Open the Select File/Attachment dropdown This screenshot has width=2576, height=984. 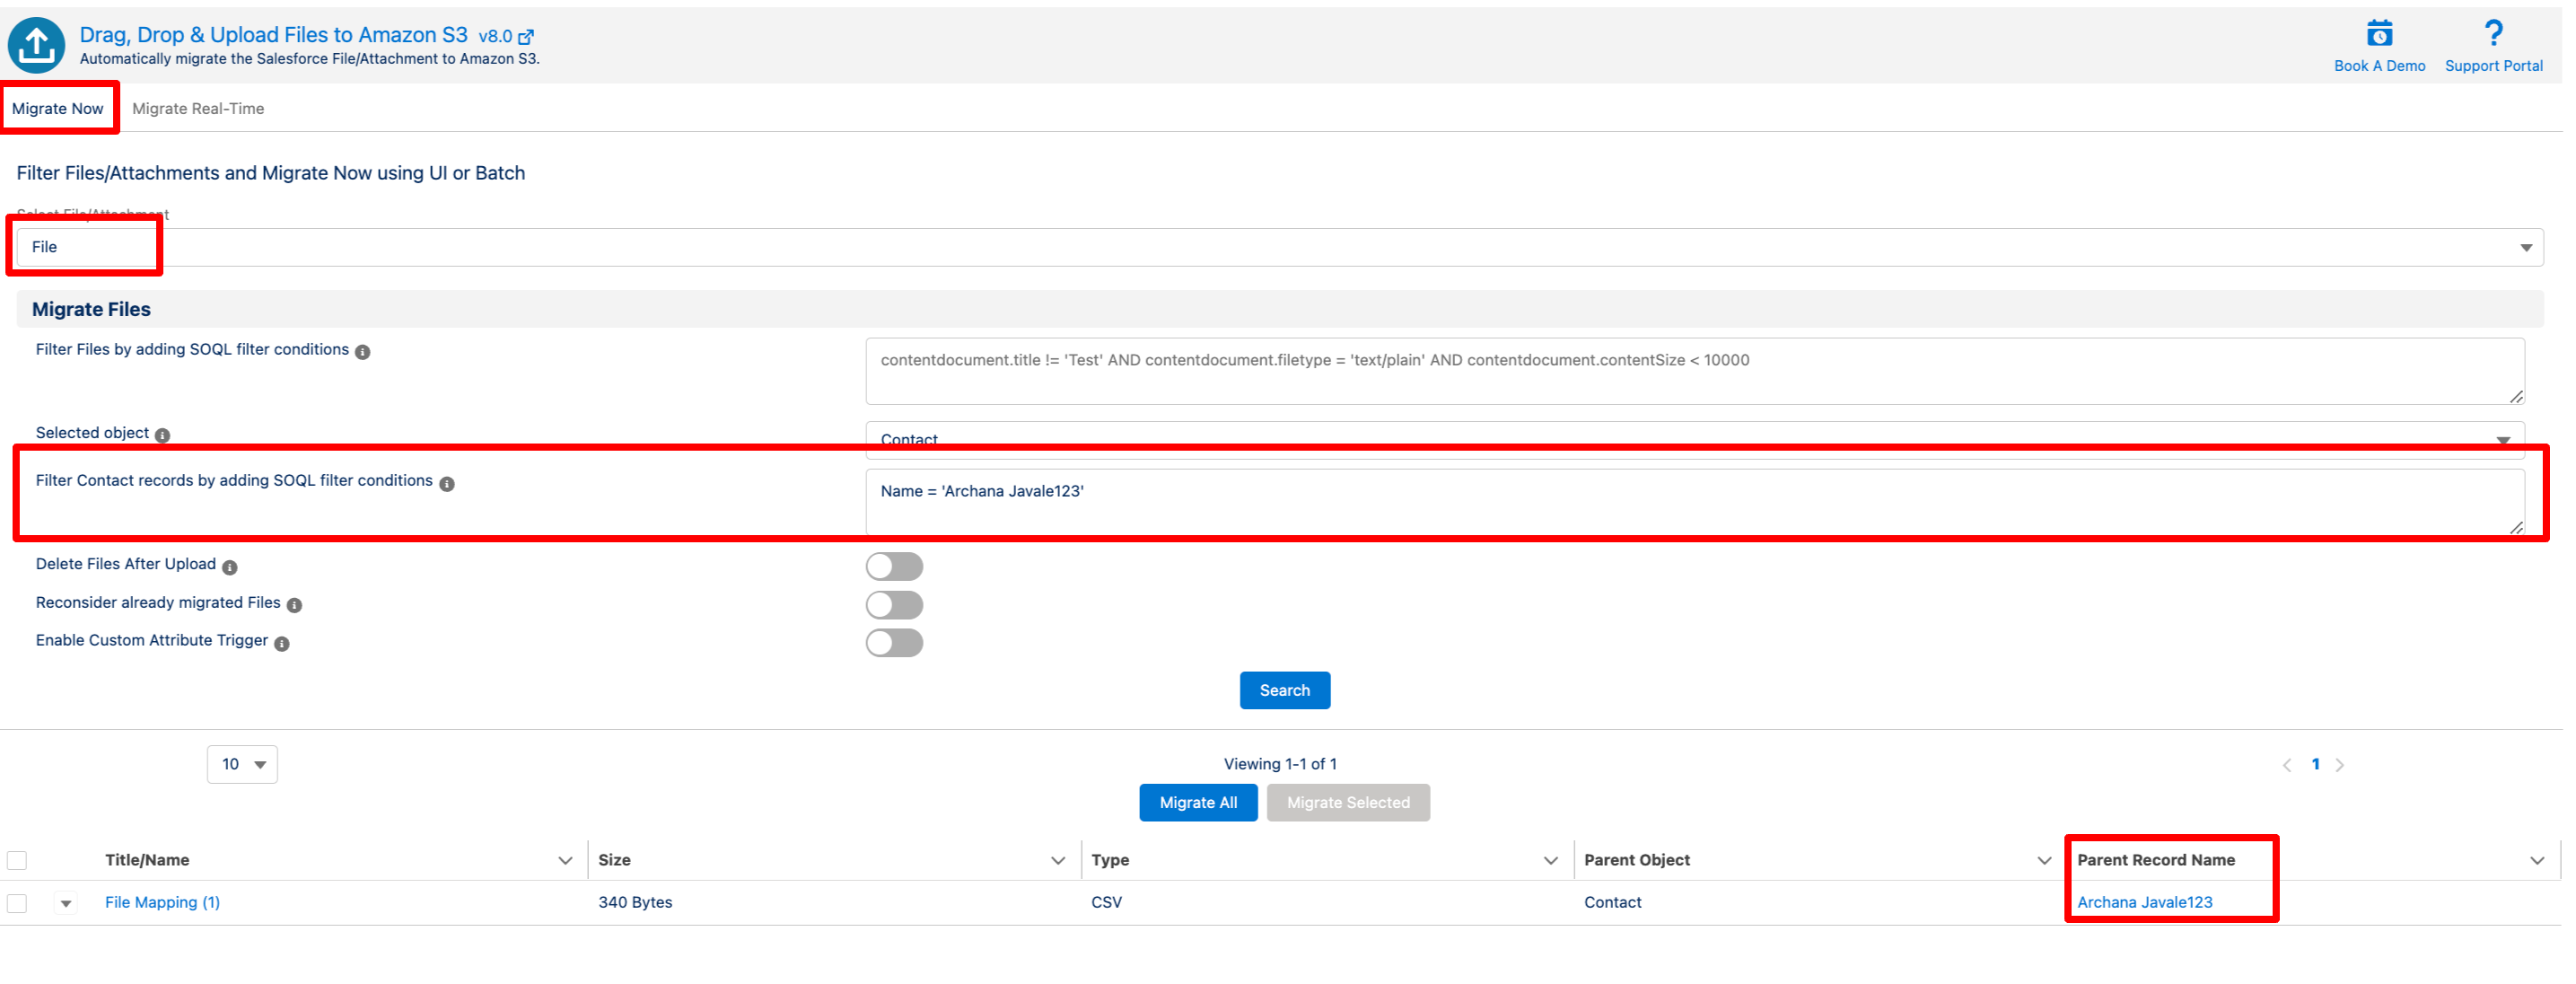click(1280, 247)
